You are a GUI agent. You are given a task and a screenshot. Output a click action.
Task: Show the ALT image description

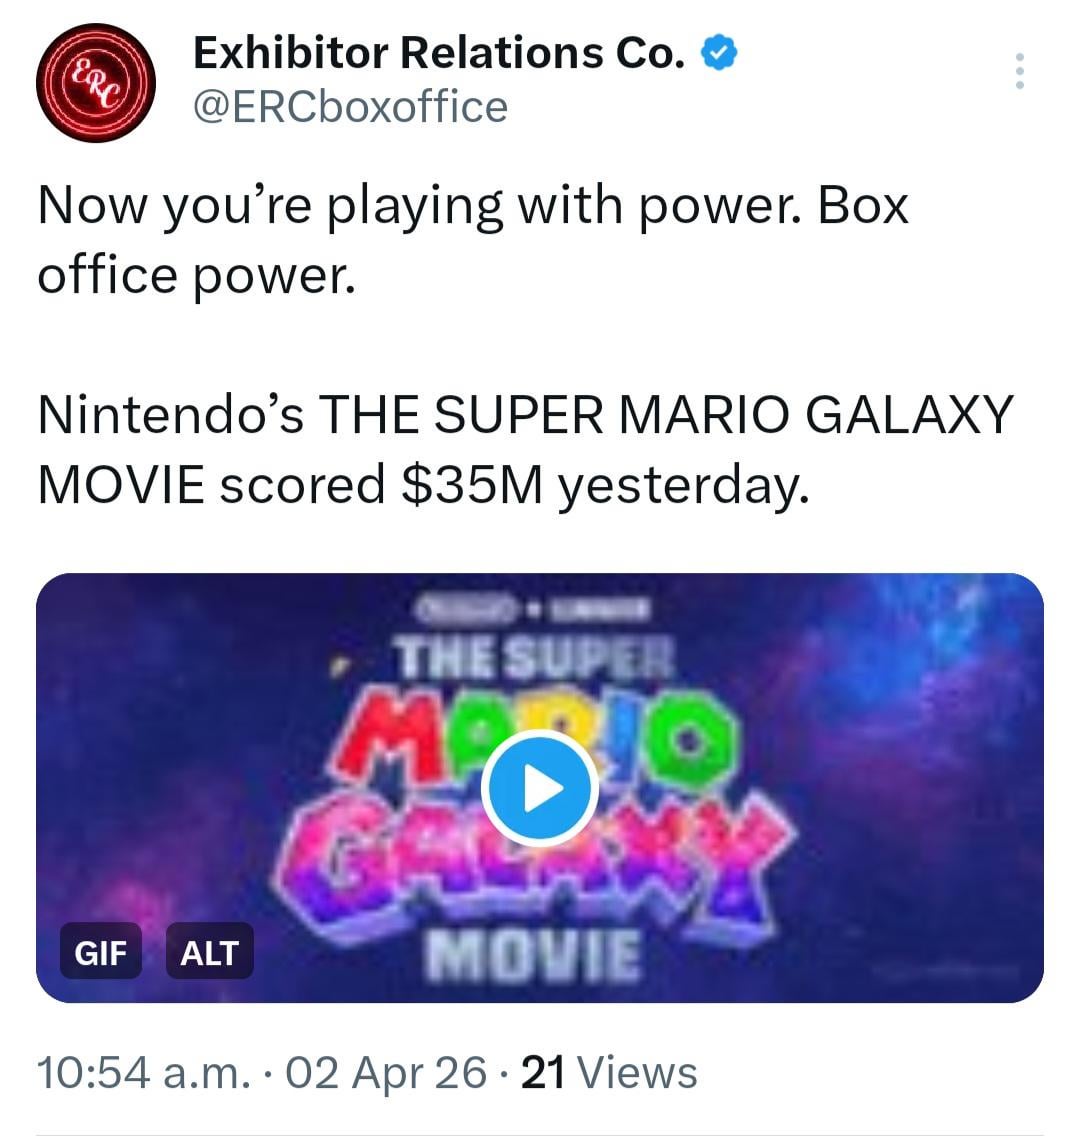click(x=209, y=952)
